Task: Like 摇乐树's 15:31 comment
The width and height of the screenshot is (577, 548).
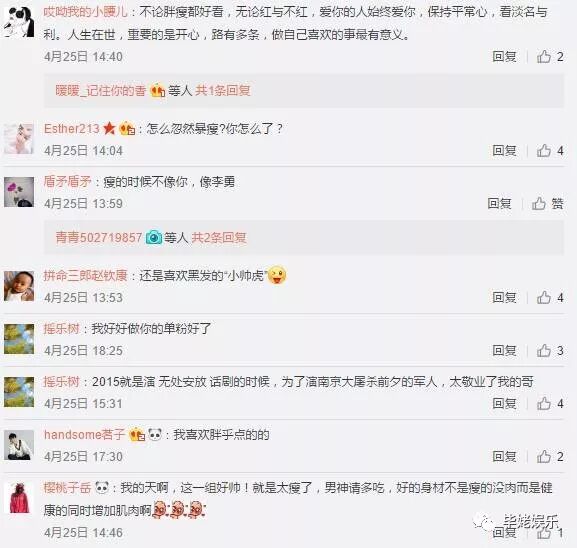Action: (x=544, y=404)
